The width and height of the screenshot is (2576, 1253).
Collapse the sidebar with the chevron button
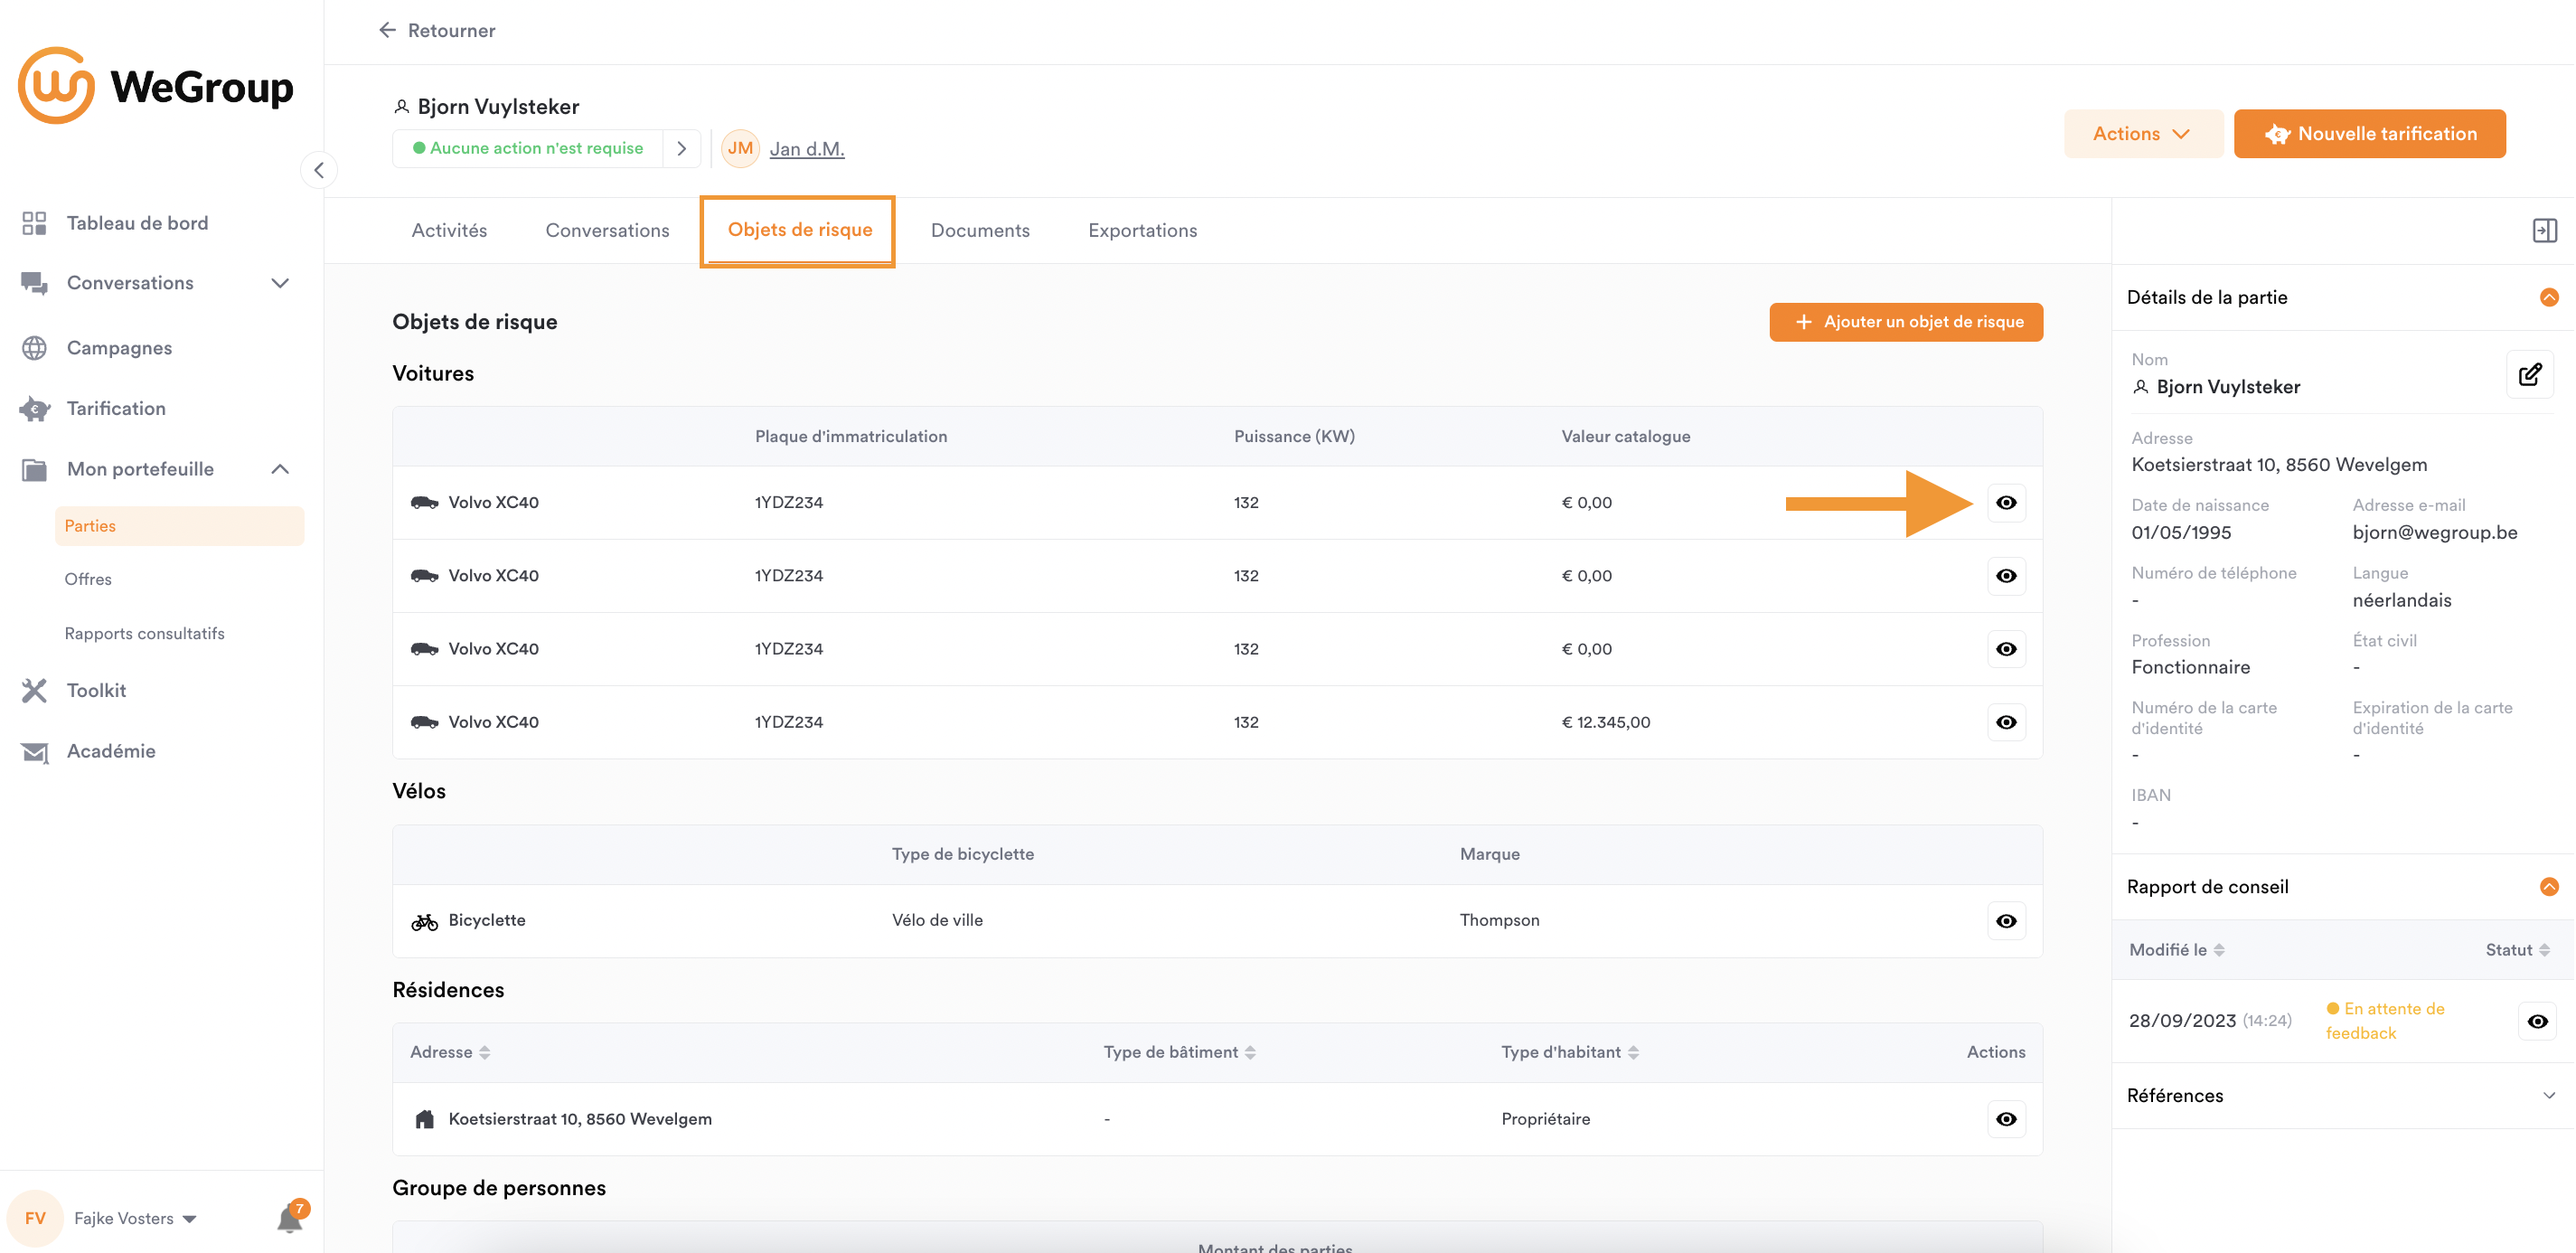click(319, 170)
